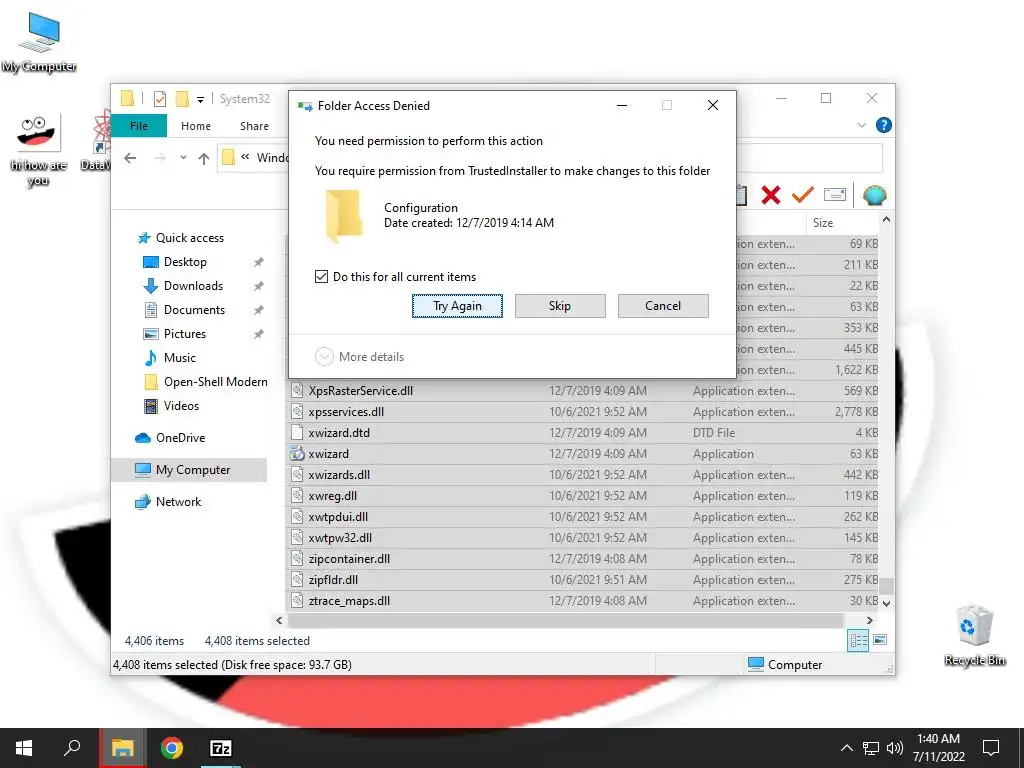Viewport: 1024px width, 768px height.
Task: Select Network in navigation pane
Action: tap(178, 502)
